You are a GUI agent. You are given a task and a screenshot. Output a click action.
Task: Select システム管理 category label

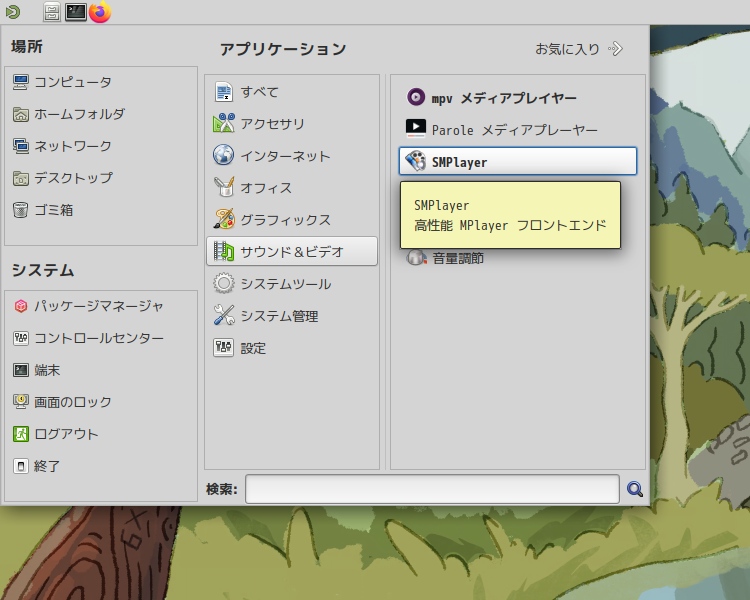279,316
